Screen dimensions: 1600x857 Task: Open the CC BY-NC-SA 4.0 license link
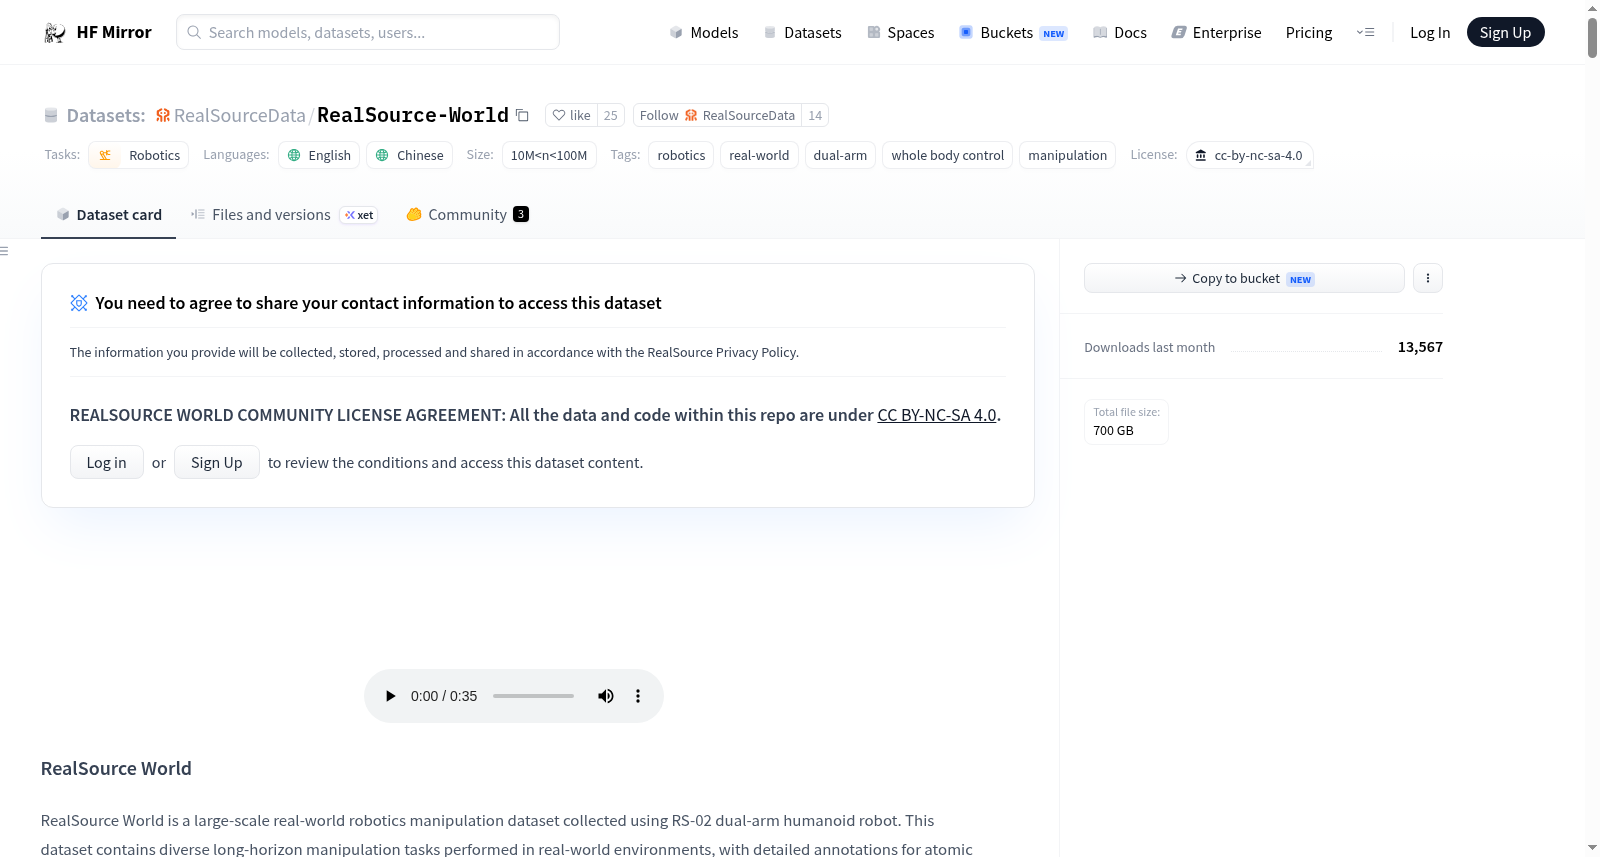pyautogui.click(x=937, y=415)
